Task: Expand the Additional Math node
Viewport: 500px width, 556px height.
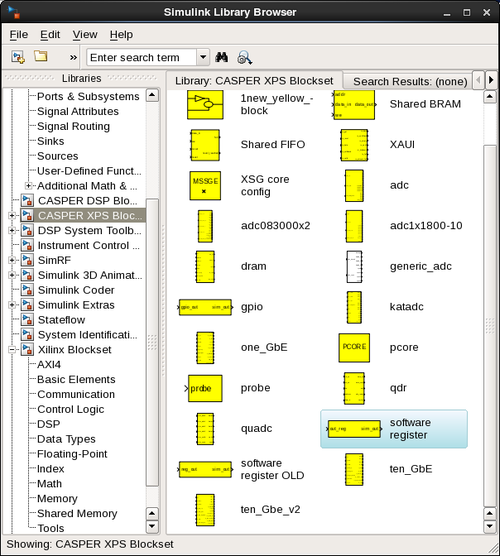Action: (28, 186)
